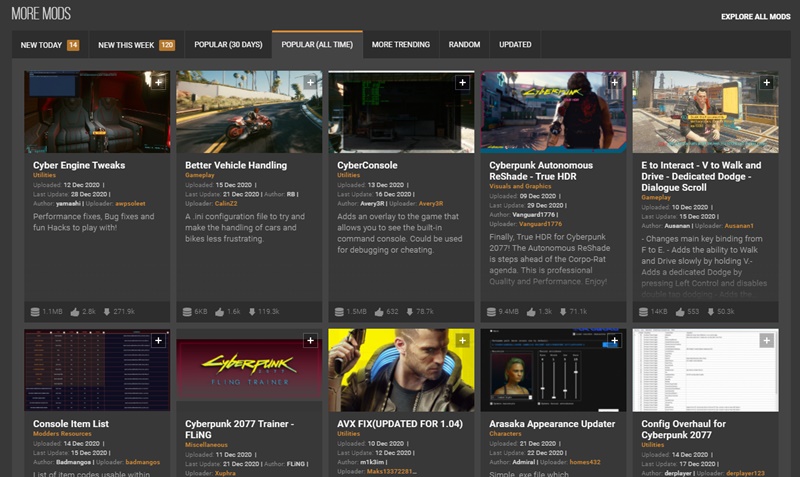Click thumbs-up icon on Autonomous ReShade card
The image size is (800, 477).
click(531, 312)
